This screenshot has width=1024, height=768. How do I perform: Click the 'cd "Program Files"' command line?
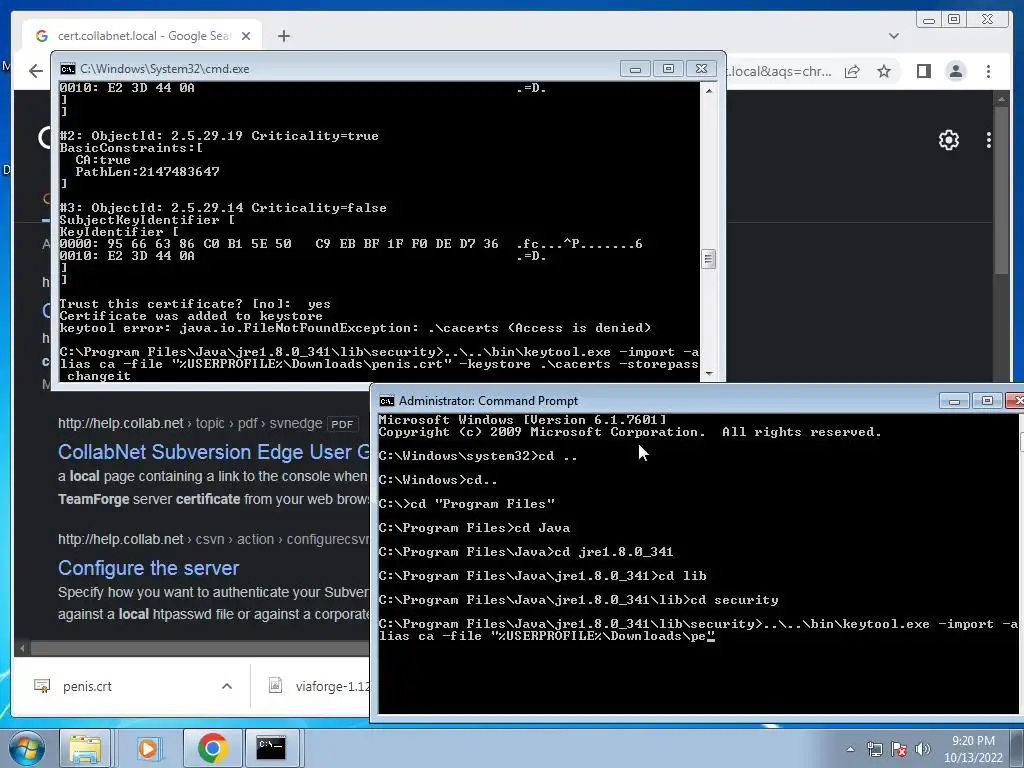(x=466, y=504)
